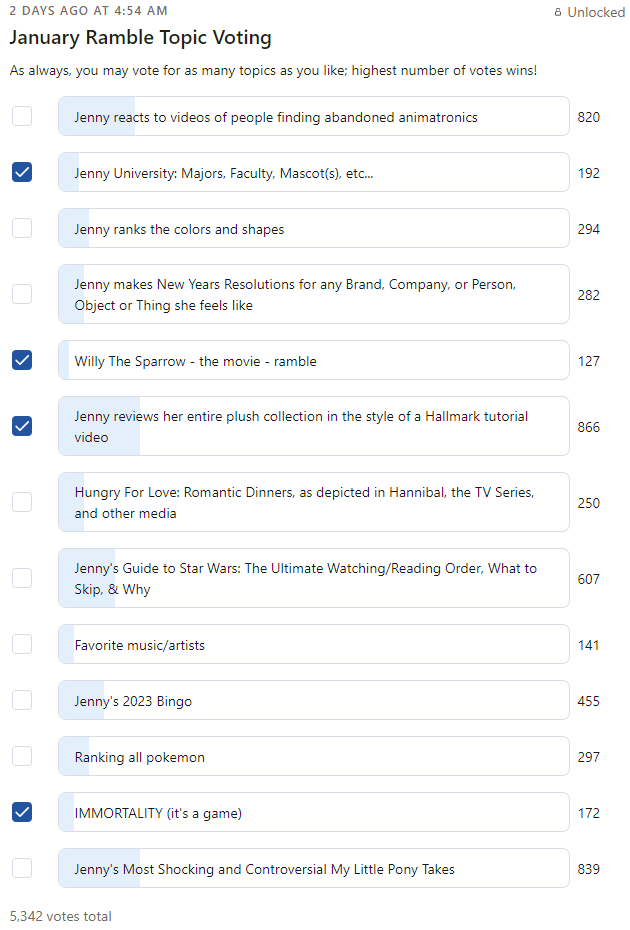
Task: Select the Star Wars guide checkbox
Action: (x=22, y=578)
